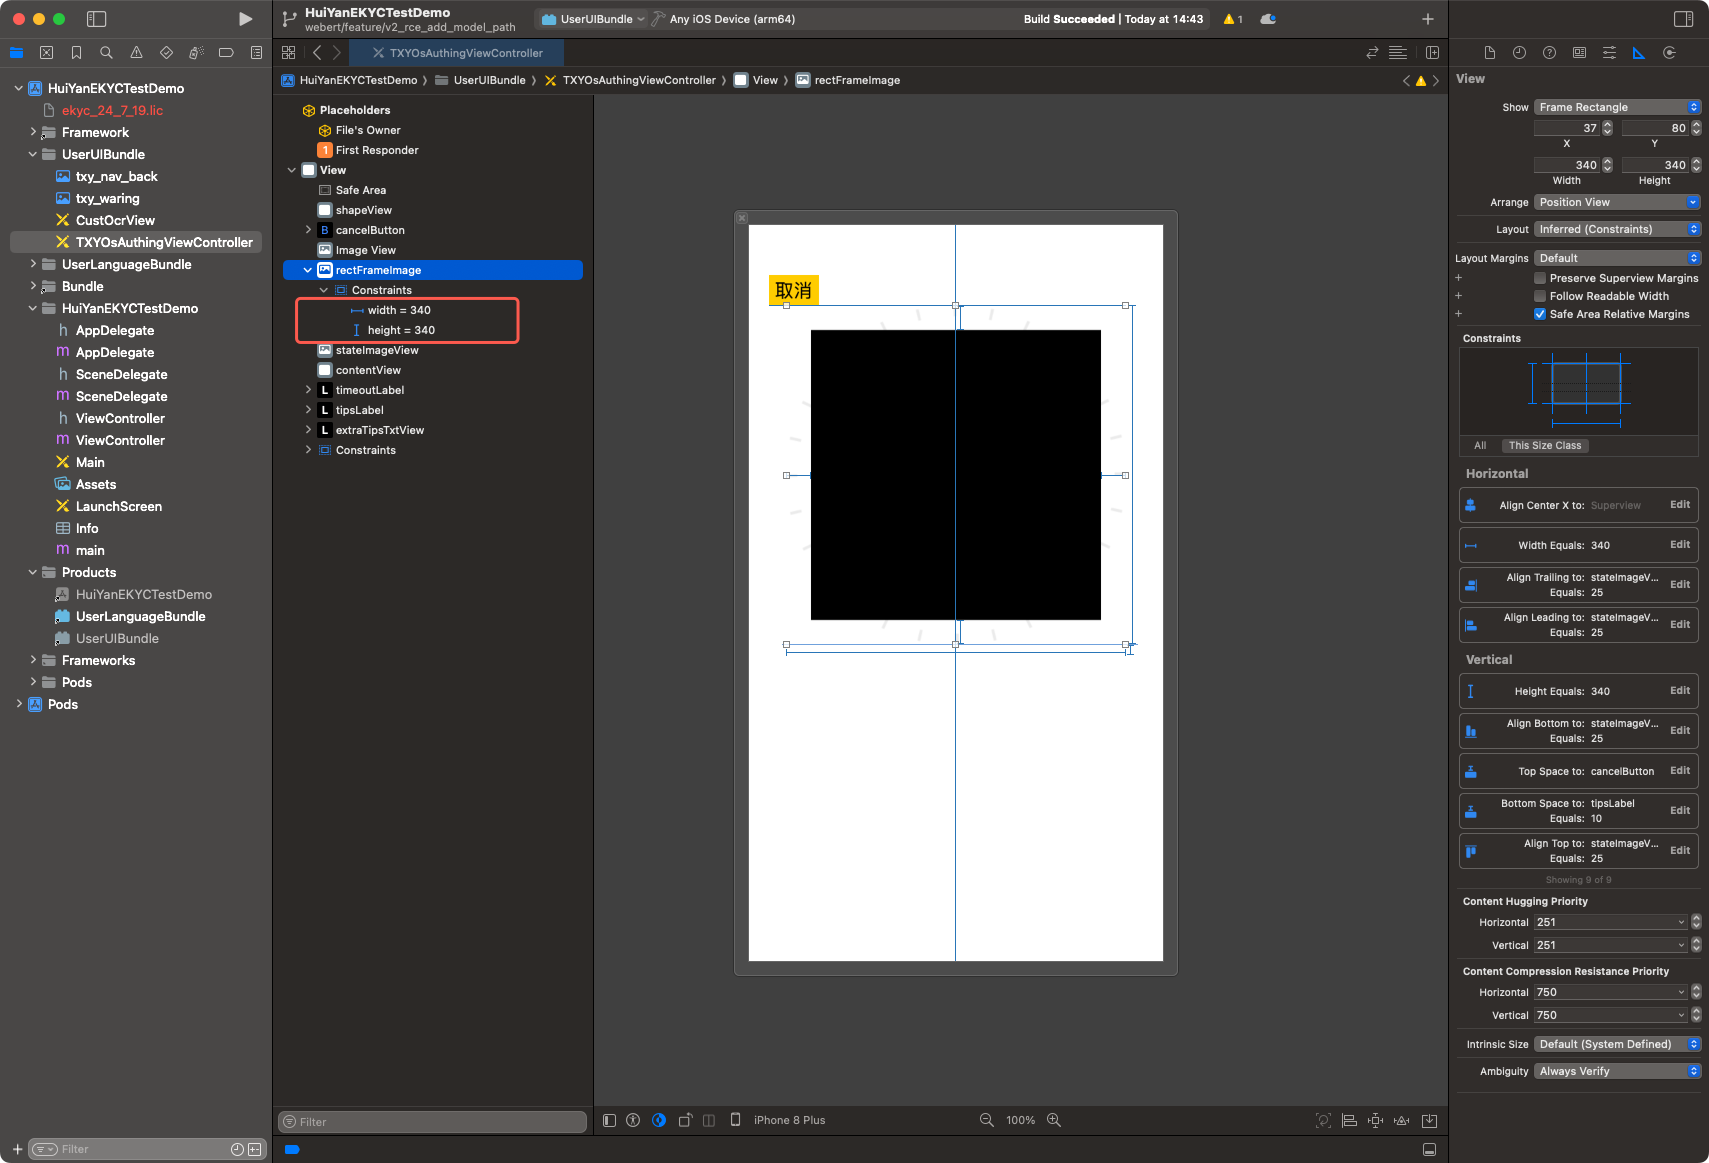1709x1163 pixels.
Task: Toggle the right inspector panel icon
Action: (1683, 19)
